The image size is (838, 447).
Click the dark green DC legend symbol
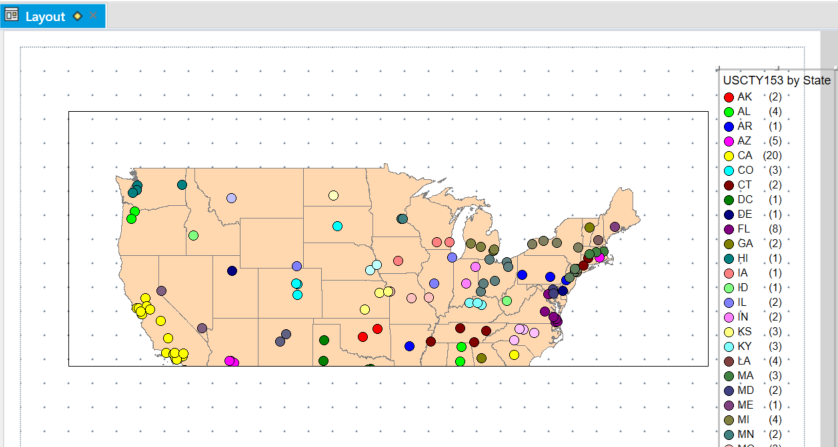point(729,200)
